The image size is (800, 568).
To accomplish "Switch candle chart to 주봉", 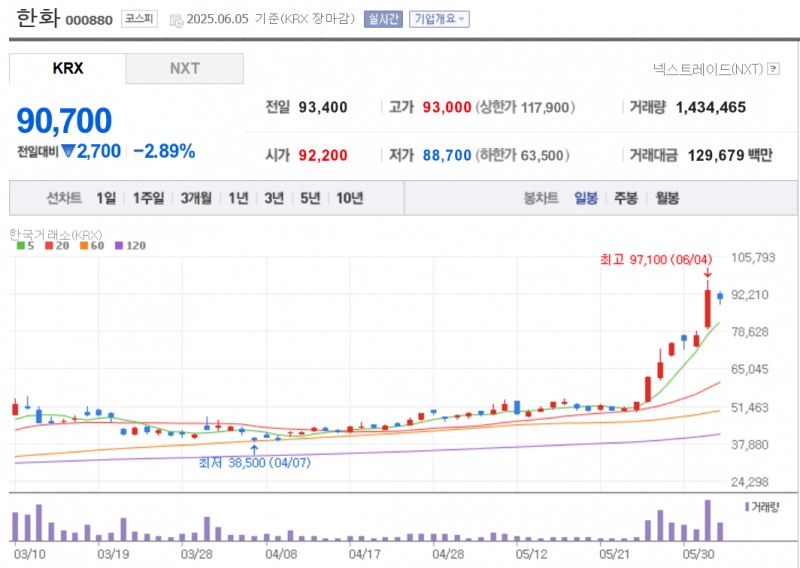I will tap(626, 198).
